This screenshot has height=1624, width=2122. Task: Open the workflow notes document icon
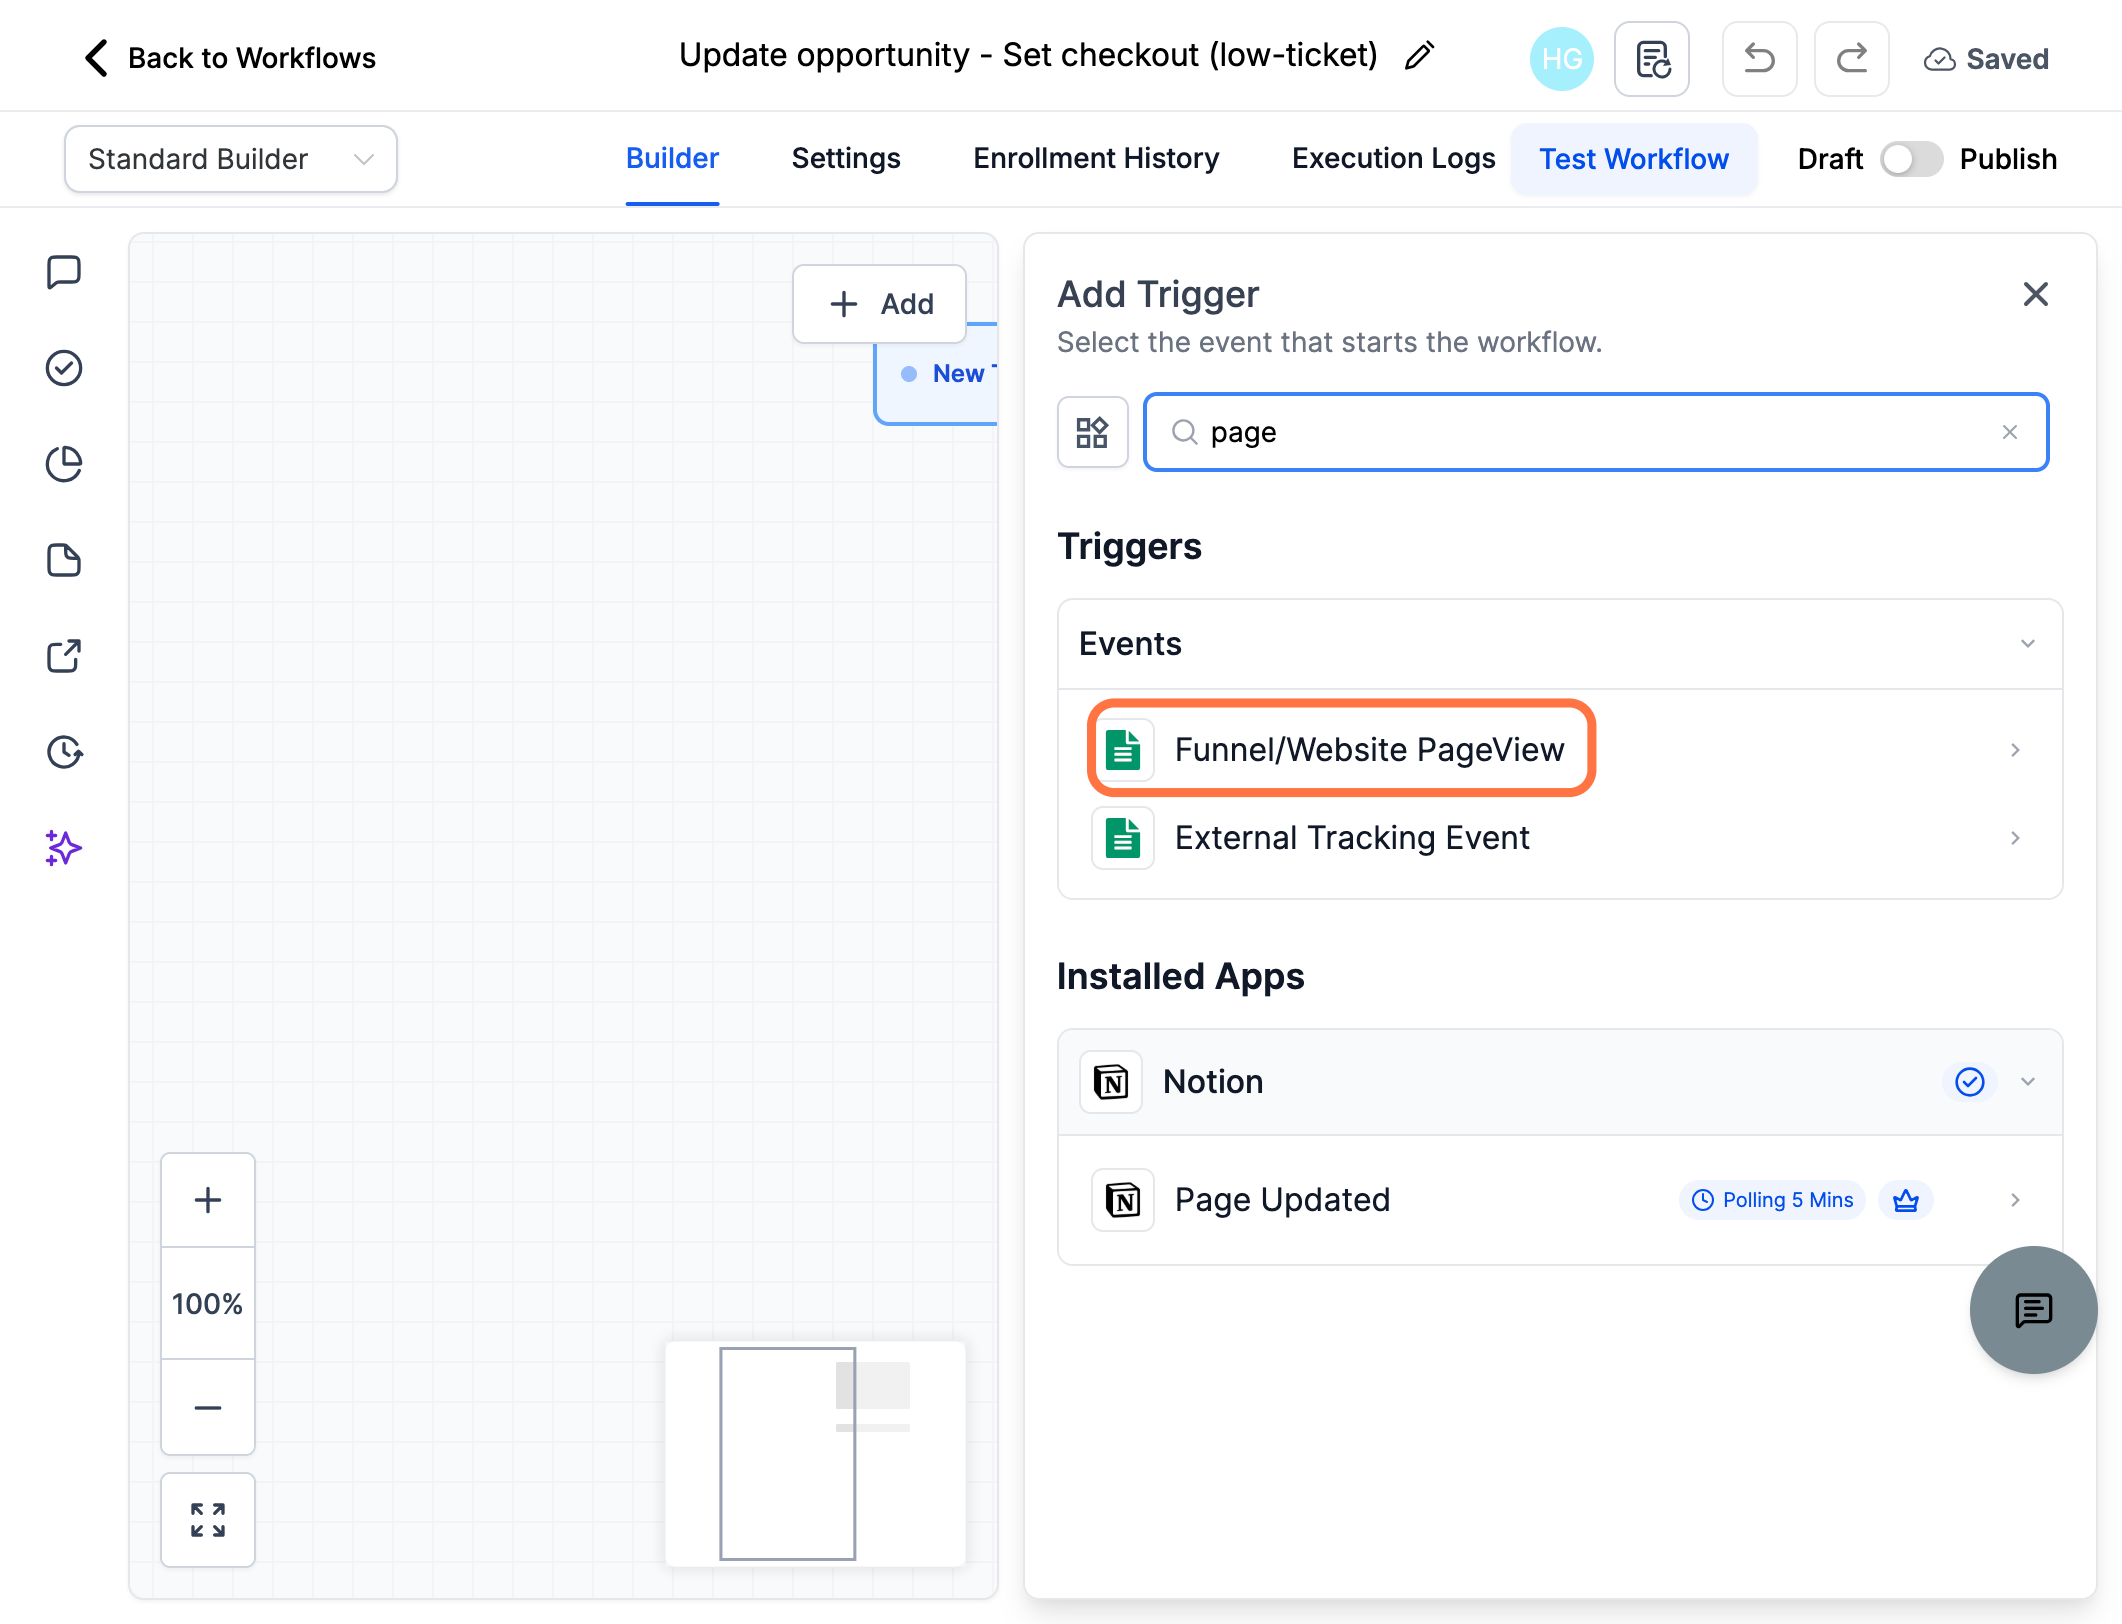[x=1652, y=59]
